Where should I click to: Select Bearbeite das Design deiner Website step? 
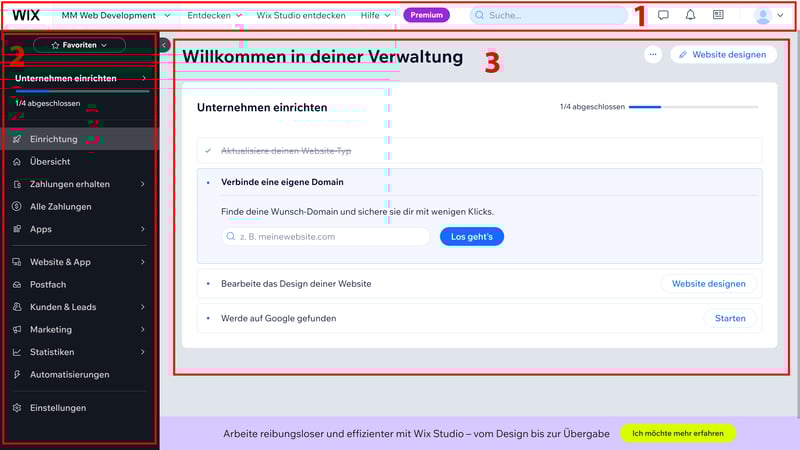296,284
